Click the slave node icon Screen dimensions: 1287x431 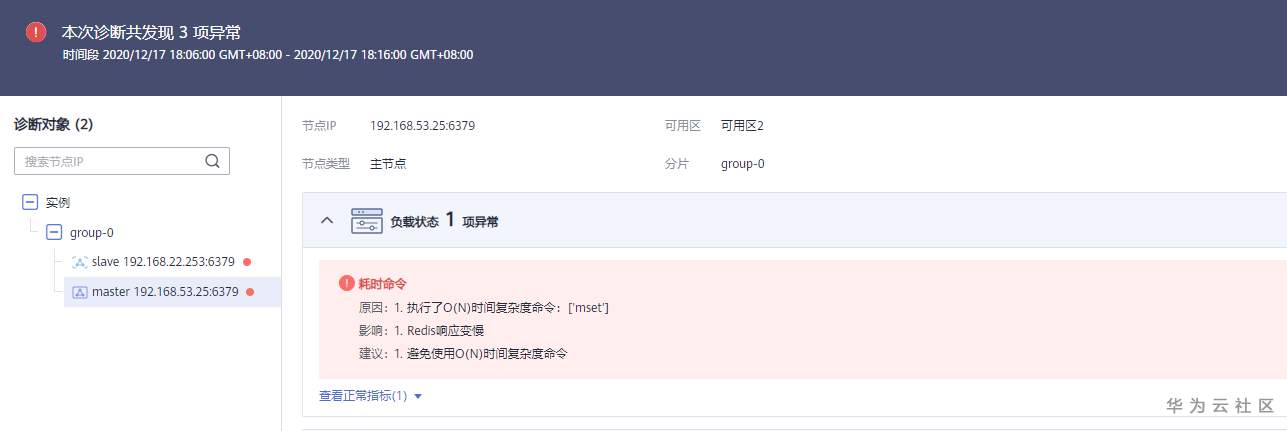[x=80, y=262]
